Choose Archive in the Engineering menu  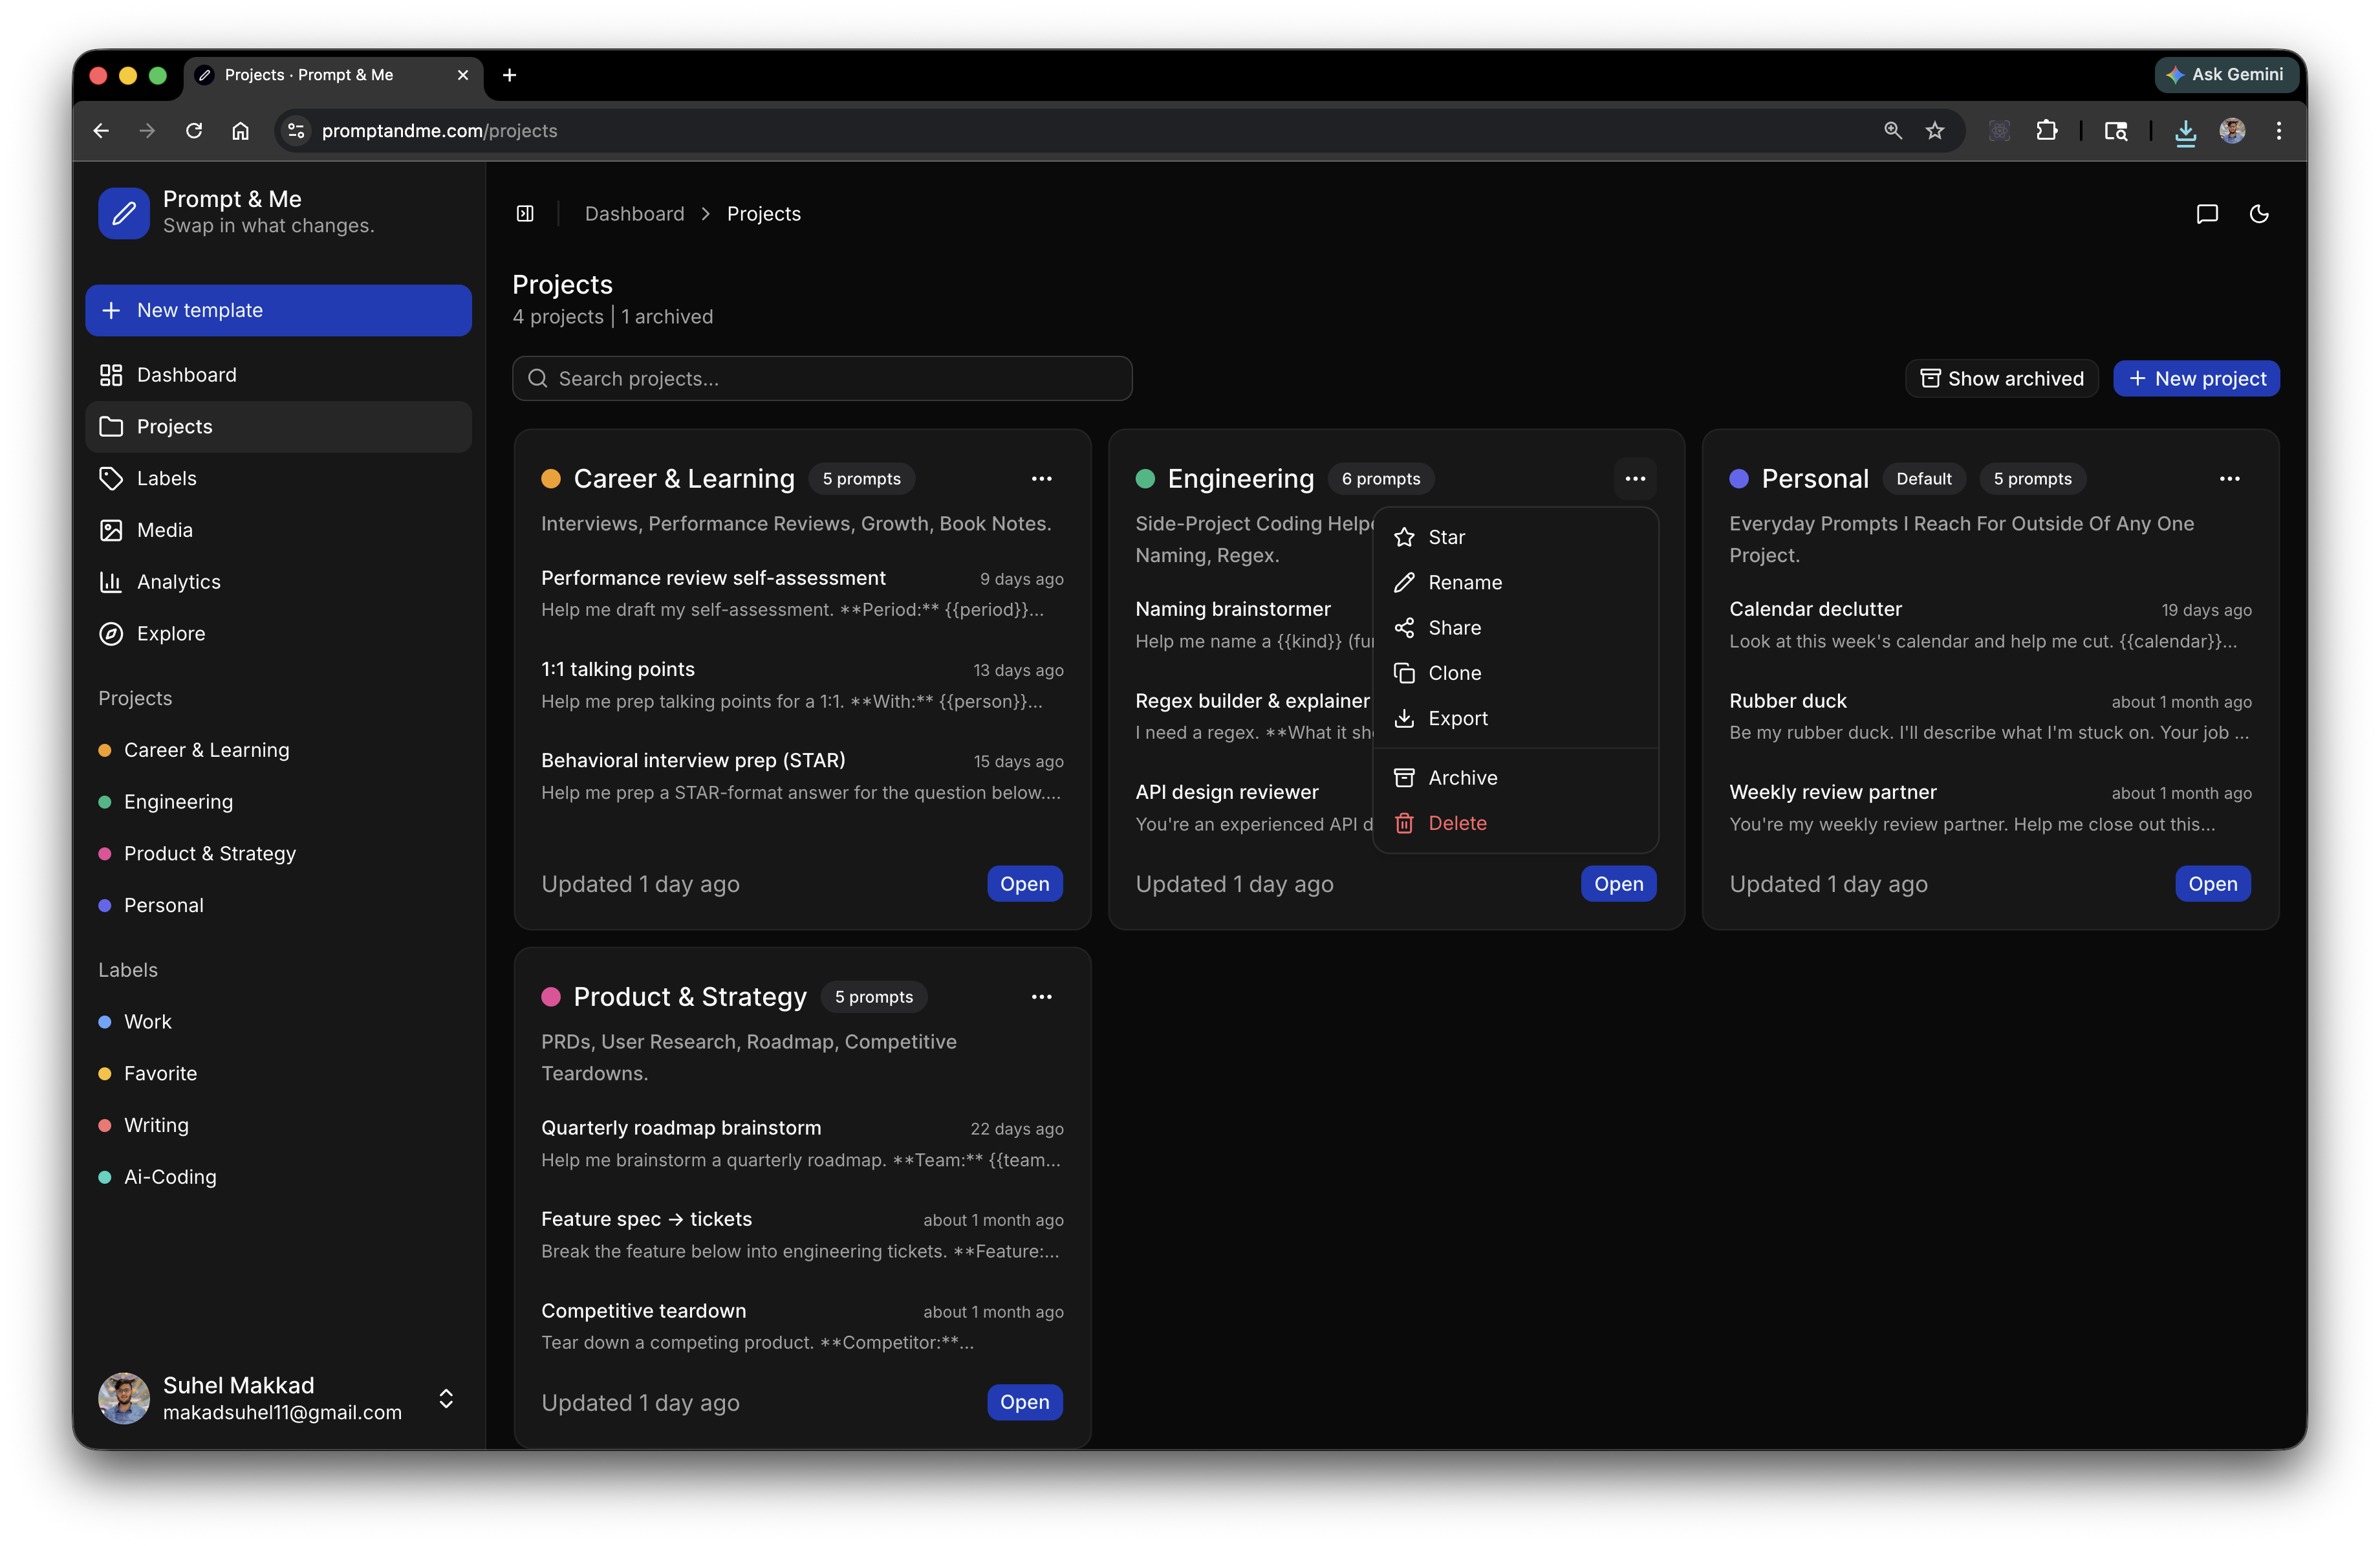click(x=1462, y=777)
